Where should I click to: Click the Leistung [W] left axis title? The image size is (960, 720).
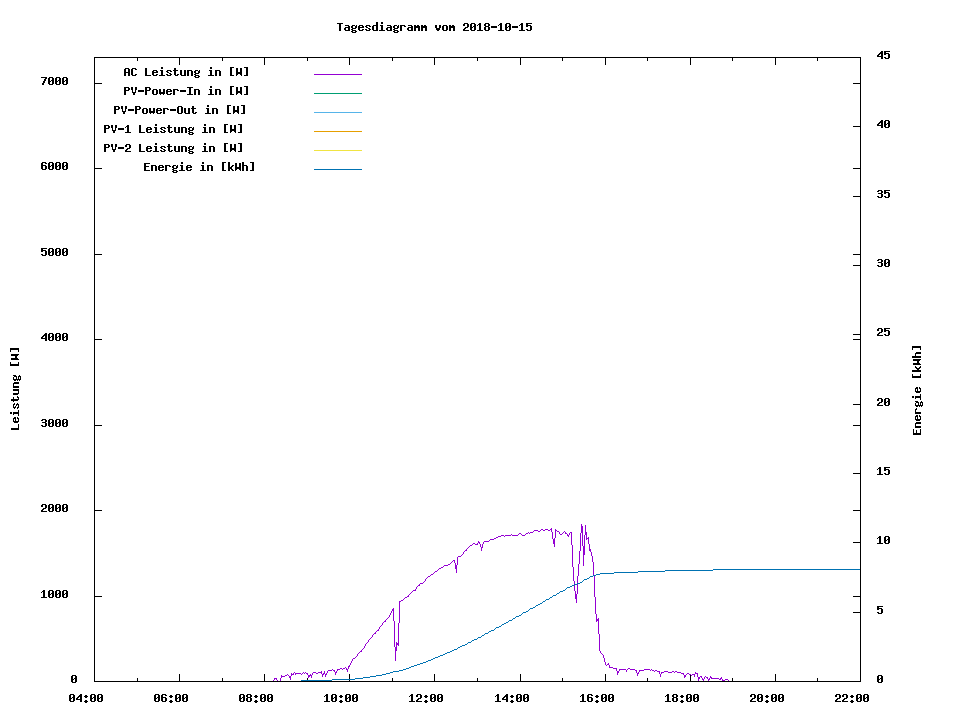pyautogui.click(x=15, y=389)
